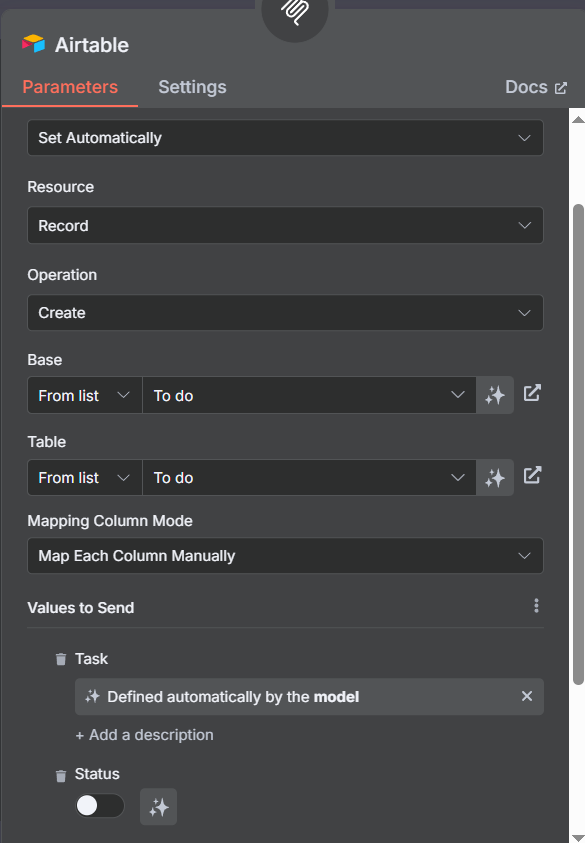Image resolution: width=585 pixels, height=843 pixels.
Task: Delete the Status field with trash icon
Action: click(x=61, y=775)
